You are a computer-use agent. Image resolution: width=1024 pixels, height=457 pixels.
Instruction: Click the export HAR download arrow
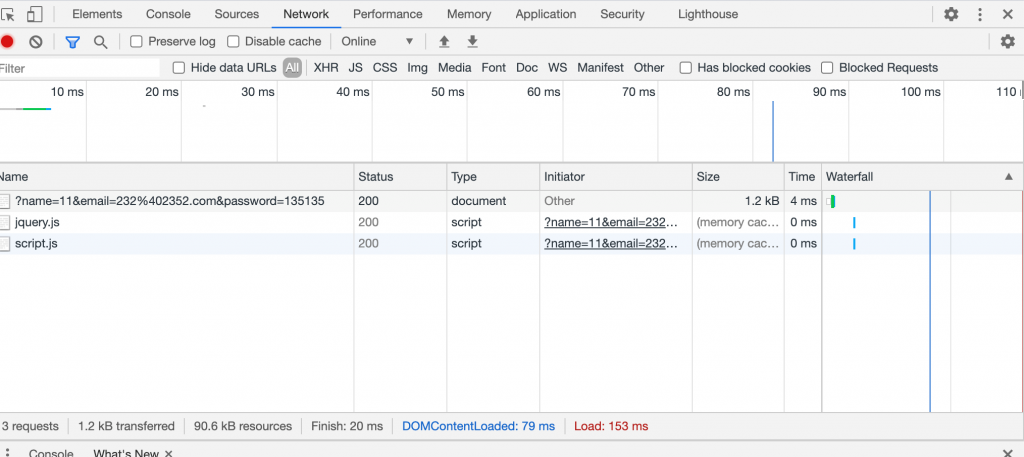point(473,42)
